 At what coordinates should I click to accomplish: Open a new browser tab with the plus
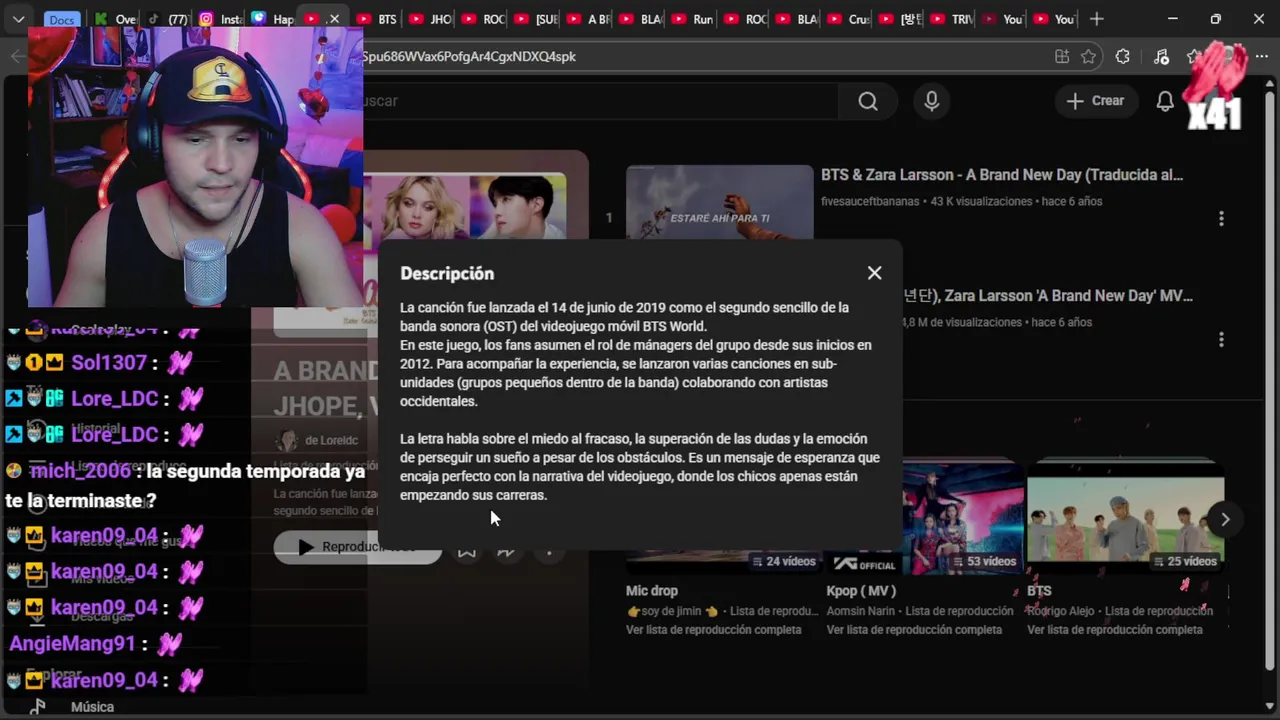coord(1097,19)
